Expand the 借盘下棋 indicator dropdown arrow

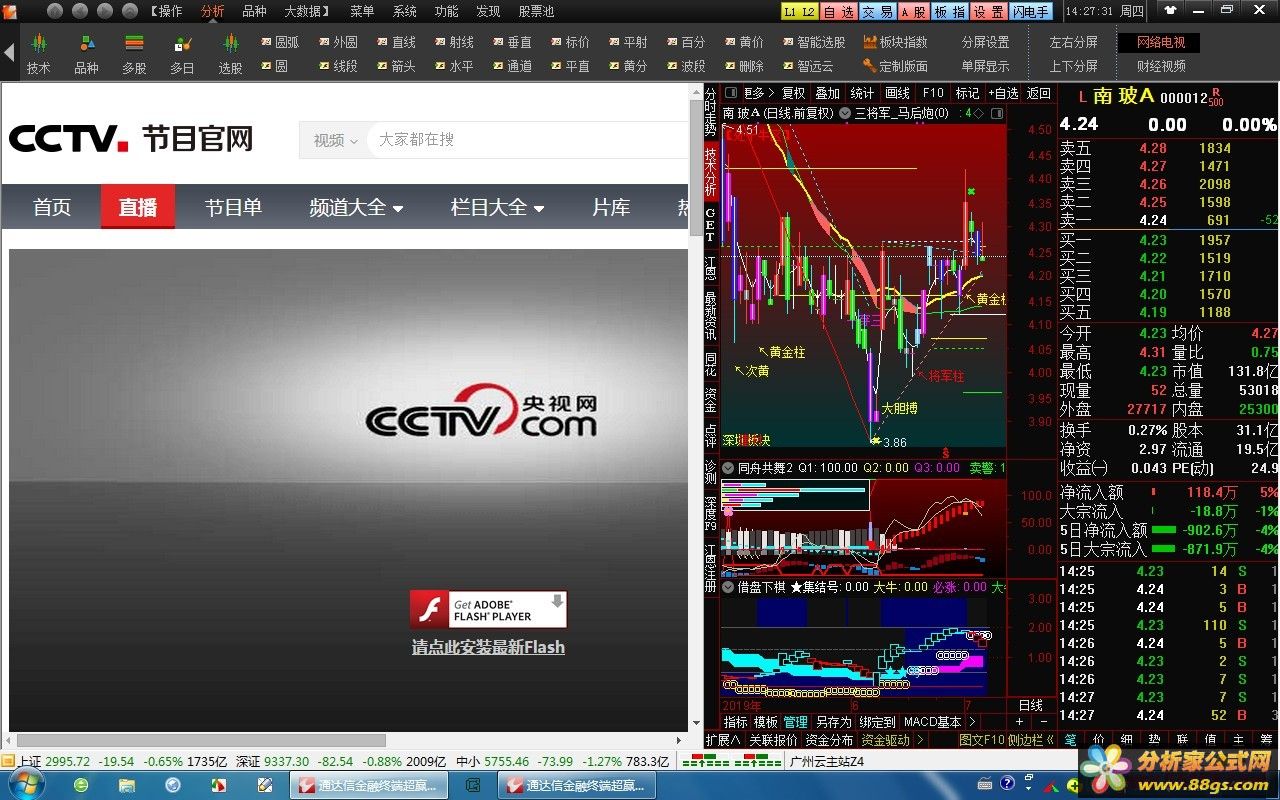[x=728, y=587]
